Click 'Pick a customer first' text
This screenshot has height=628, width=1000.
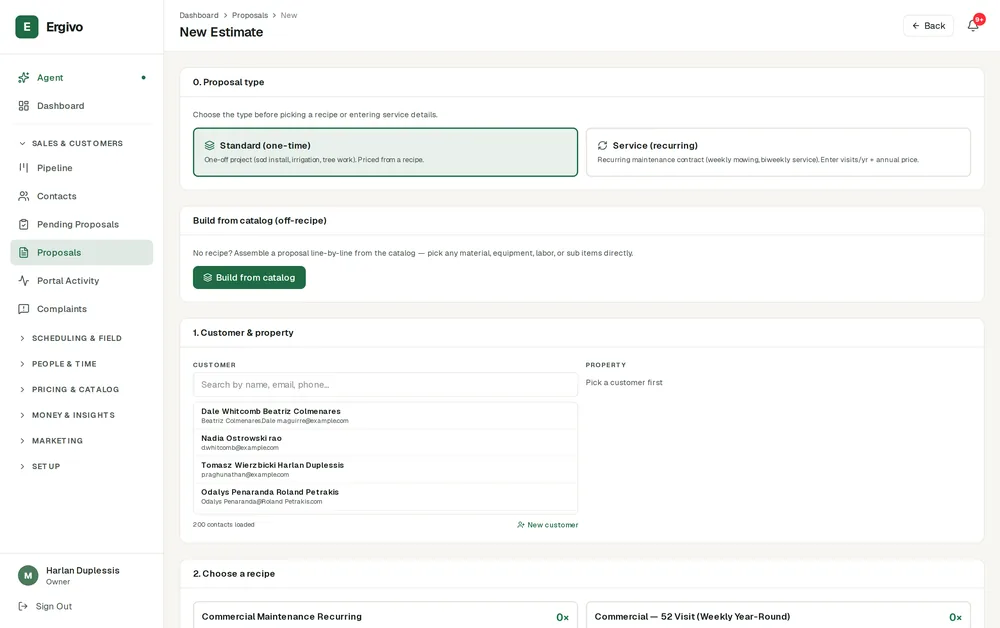(624, 383)
